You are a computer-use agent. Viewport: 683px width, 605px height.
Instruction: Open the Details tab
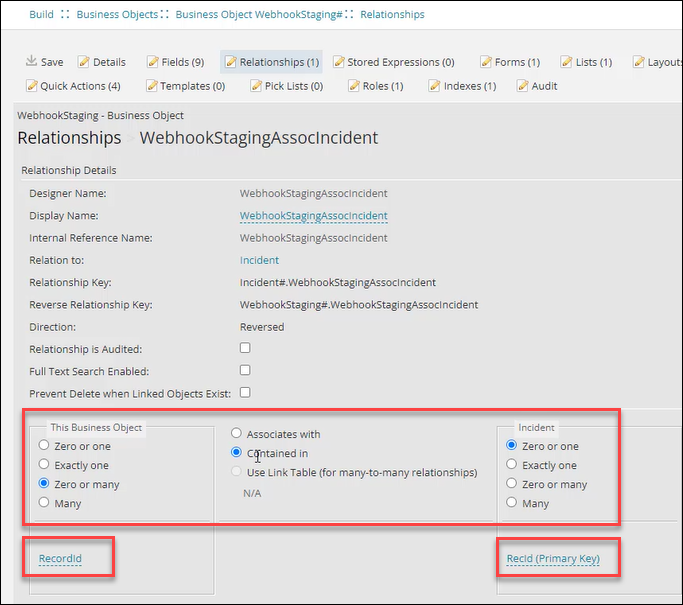click(x=102, y=62)
